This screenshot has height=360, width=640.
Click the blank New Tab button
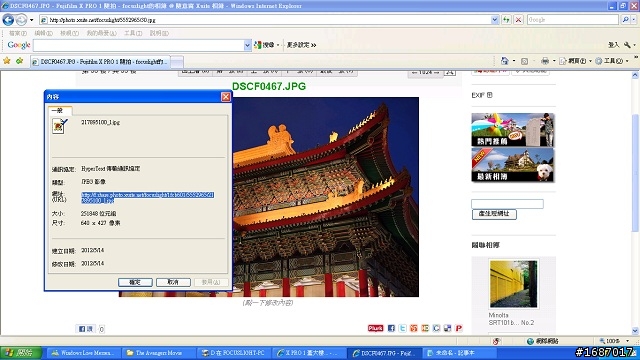(177, 62)
